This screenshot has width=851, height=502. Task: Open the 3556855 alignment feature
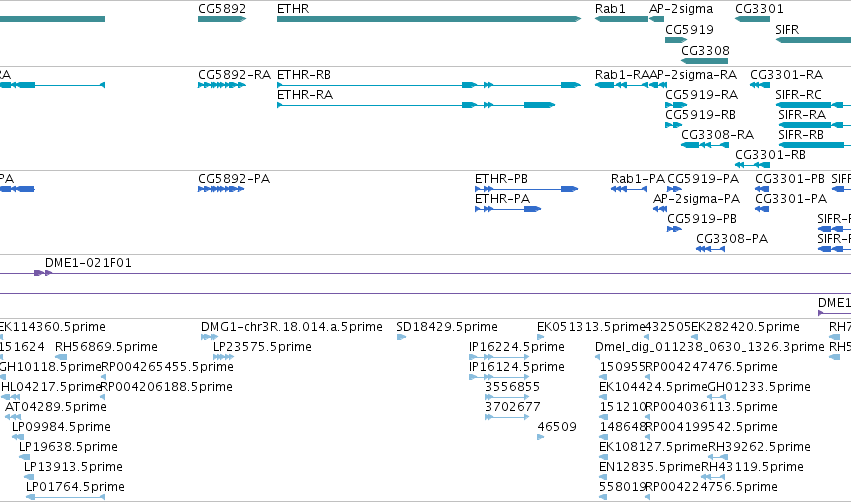[512, 386]
